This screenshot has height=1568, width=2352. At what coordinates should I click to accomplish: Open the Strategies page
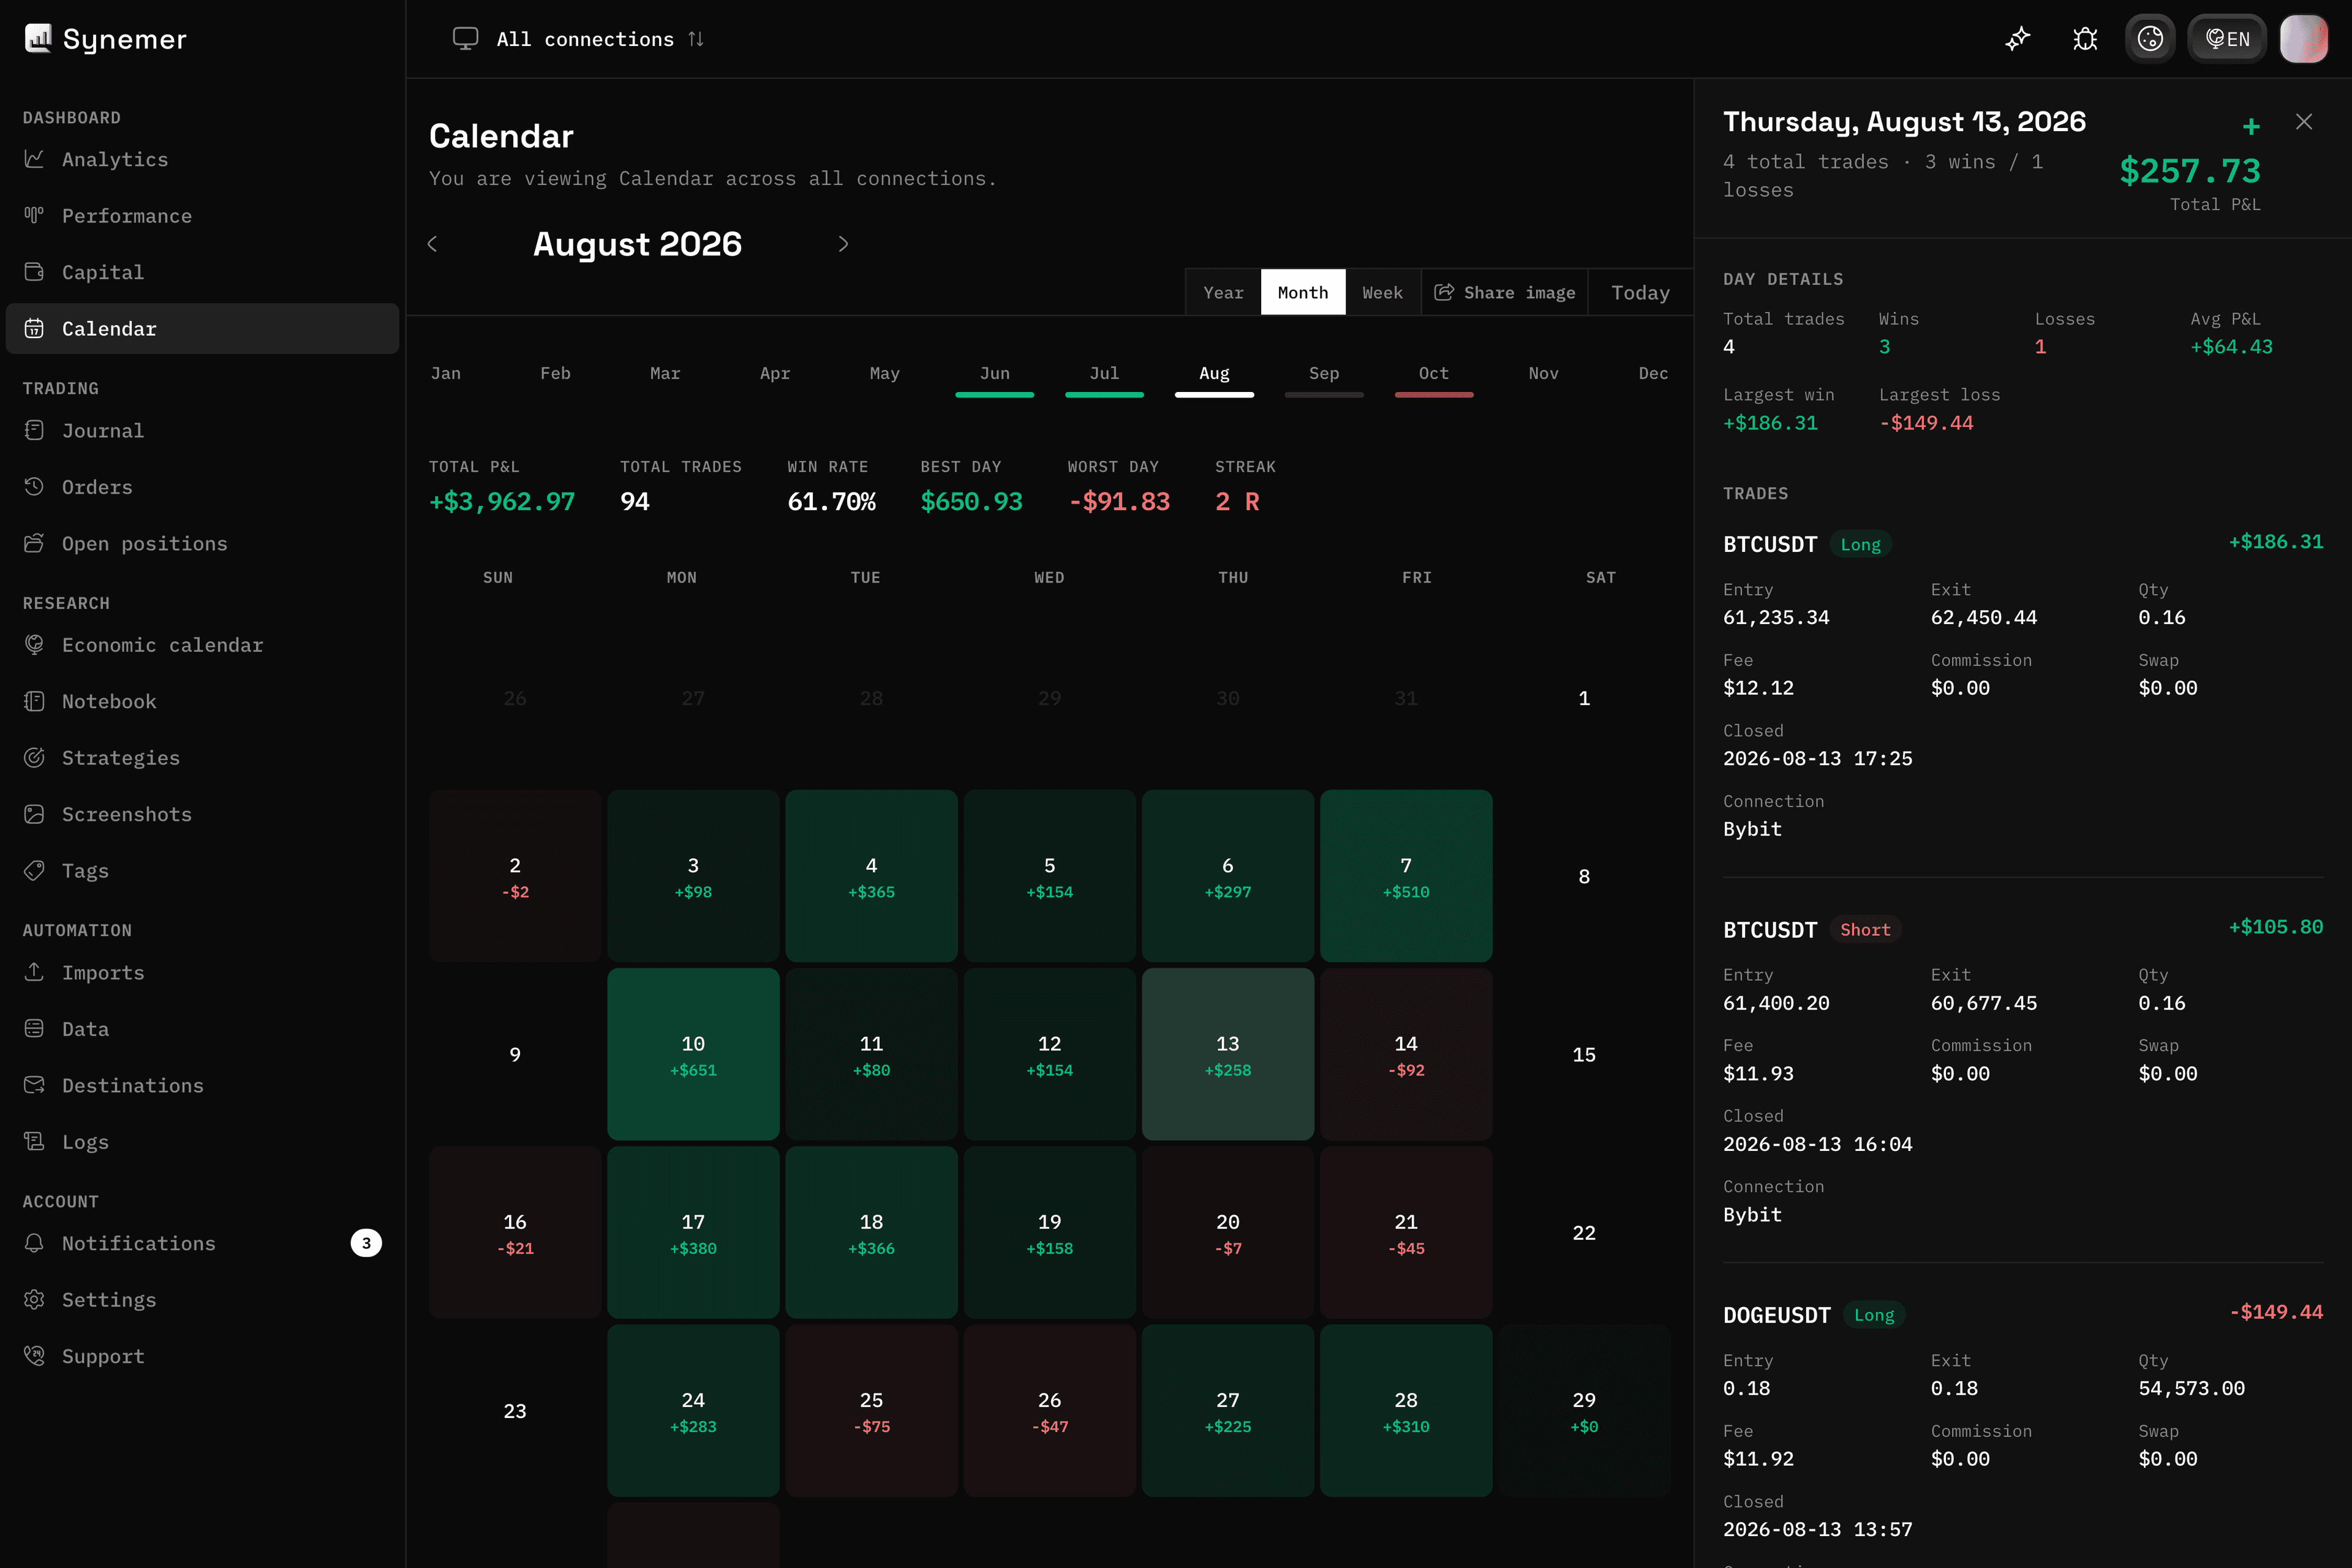[x=203, y=758]
